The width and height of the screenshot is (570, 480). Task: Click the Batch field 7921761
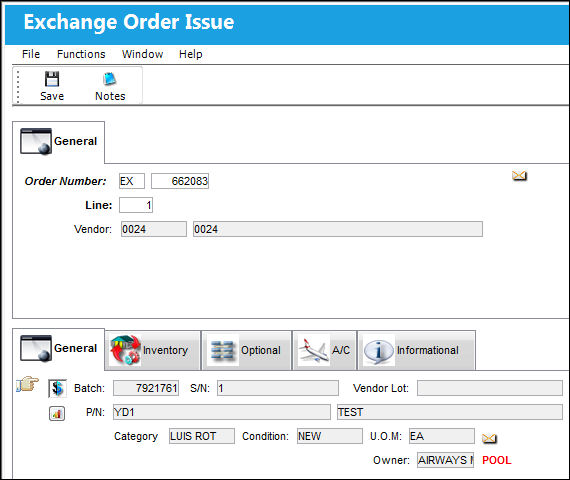click(146, 388)
